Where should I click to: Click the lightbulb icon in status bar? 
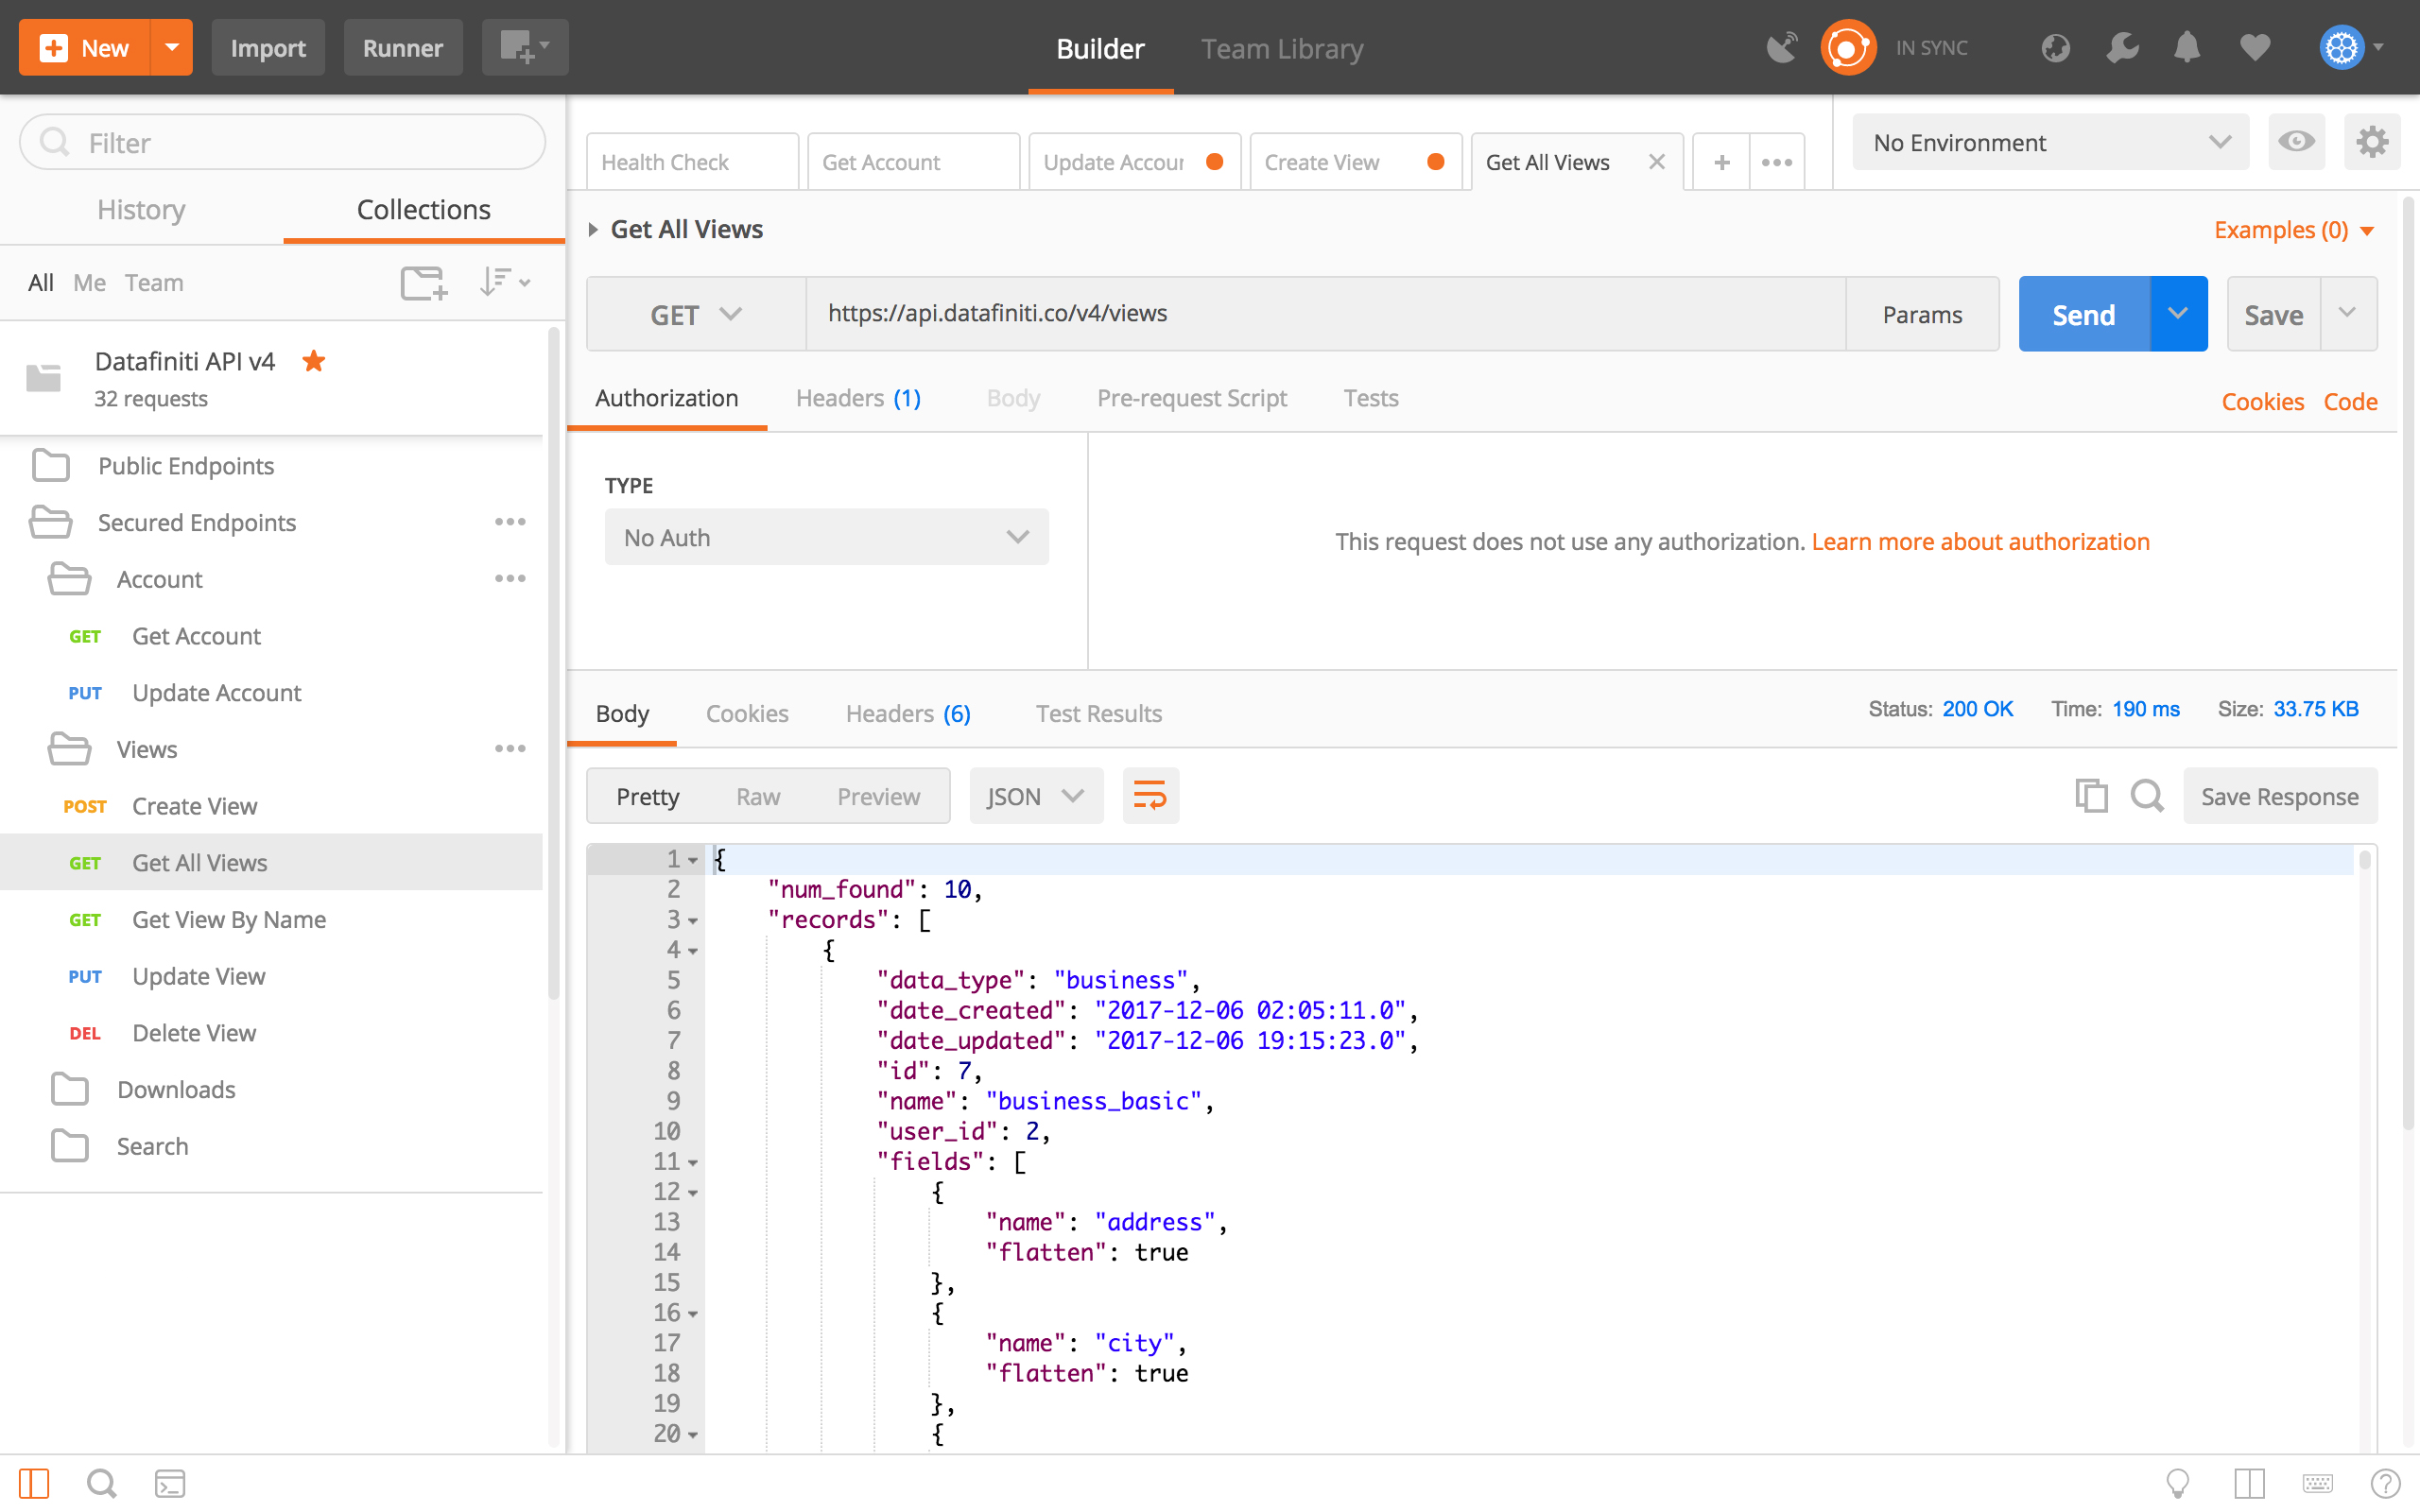pyautogui.click(x=2177, y=1484)
